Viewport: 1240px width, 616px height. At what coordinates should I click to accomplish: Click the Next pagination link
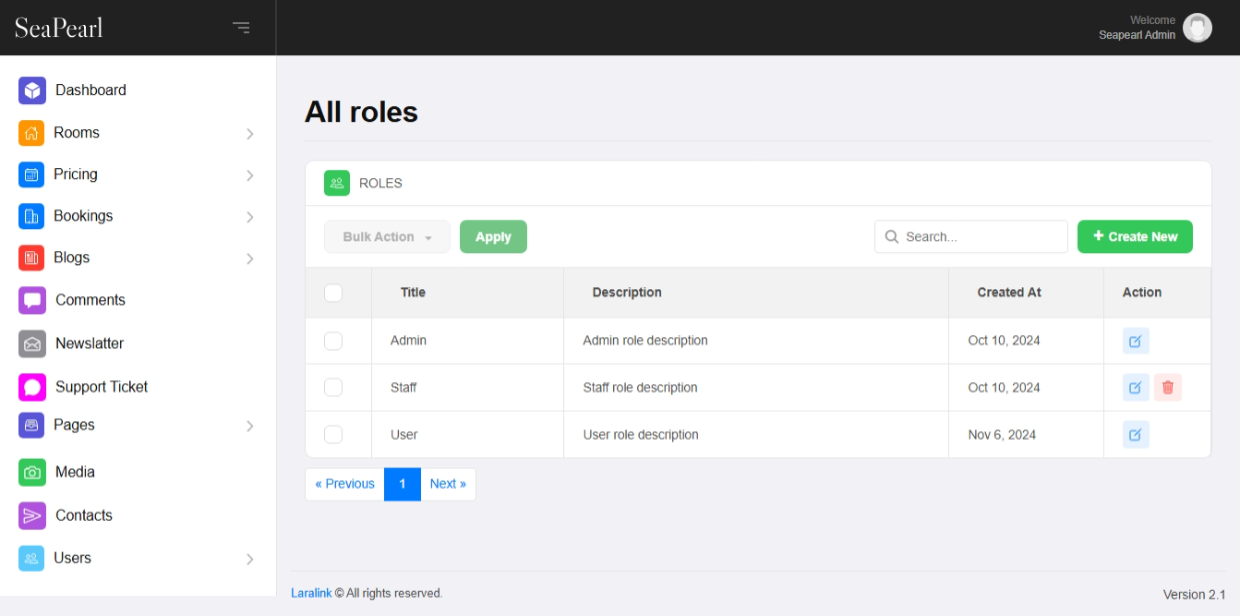pyautogui.click(x=448, y=484)
